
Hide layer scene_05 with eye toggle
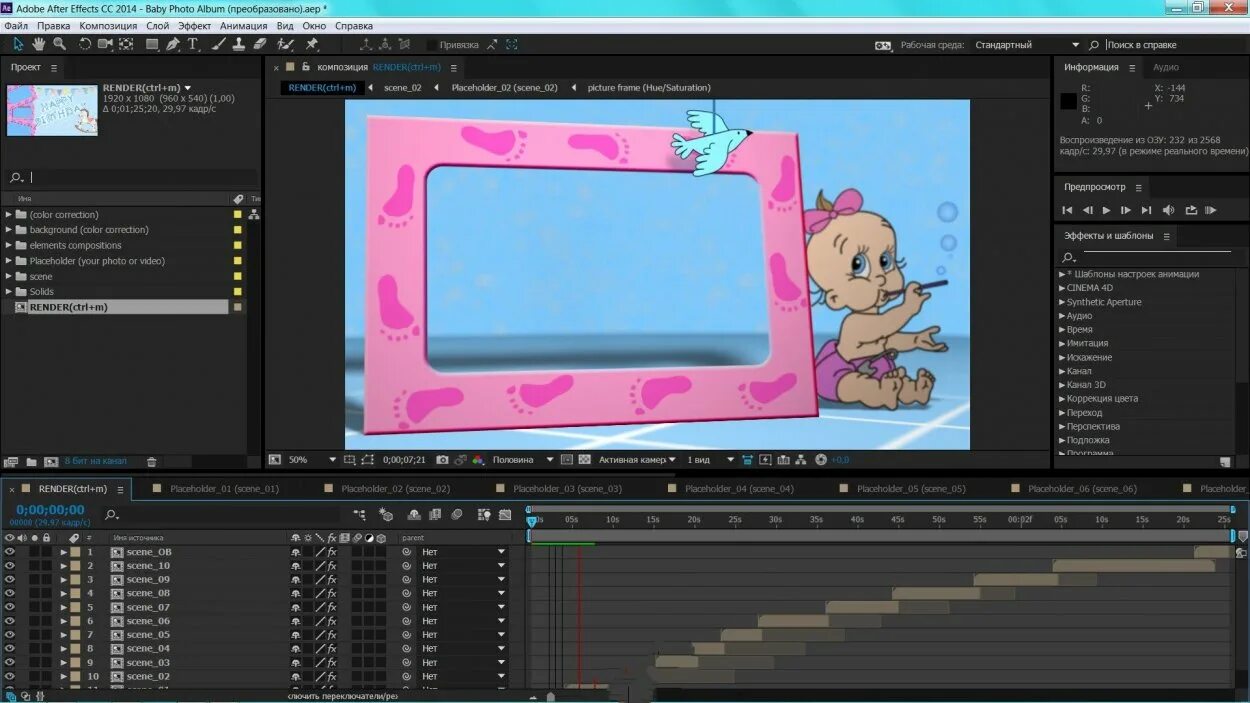10,635
